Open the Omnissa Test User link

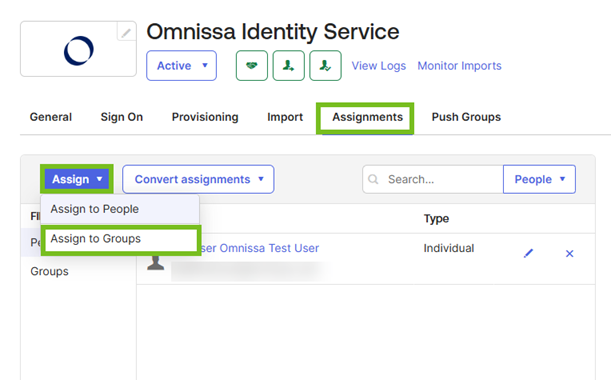click(x=260, y=248)
